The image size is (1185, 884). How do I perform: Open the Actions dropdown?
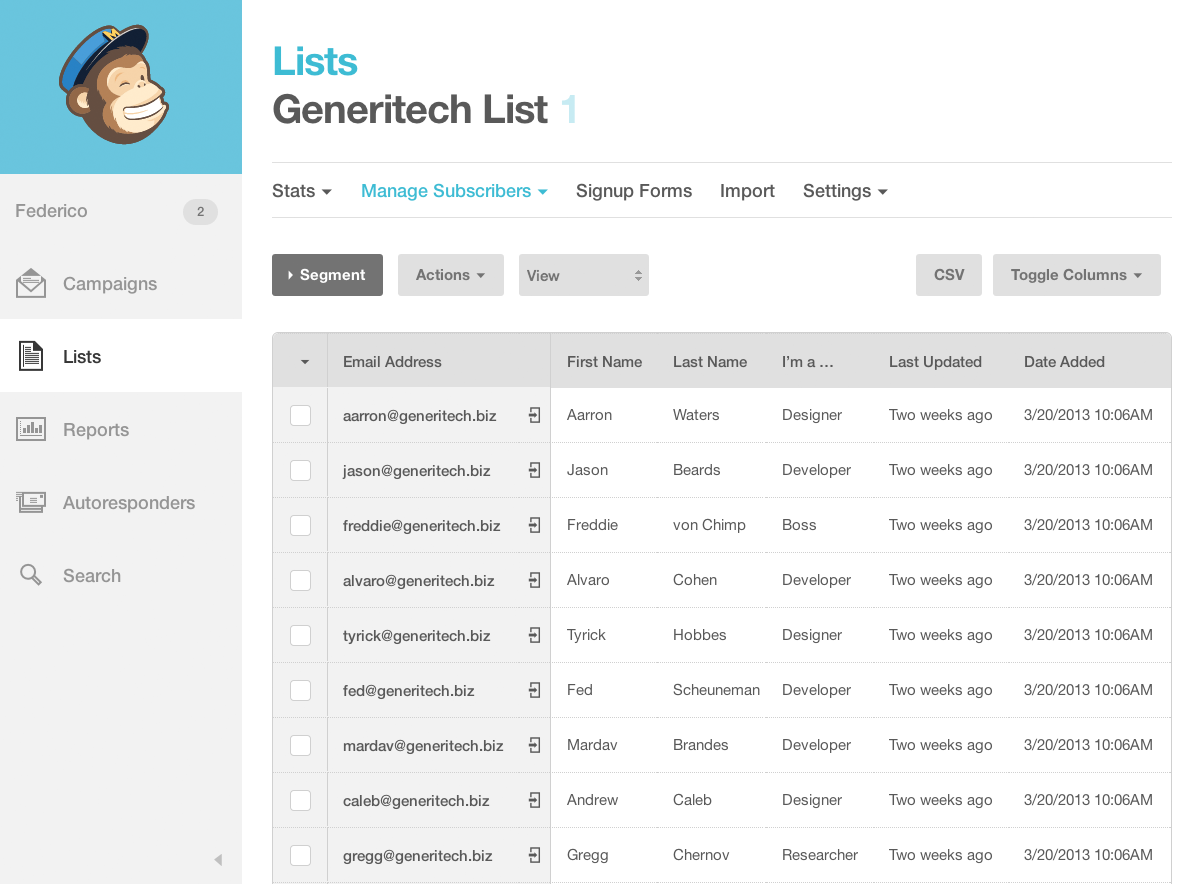click(450, 275)
